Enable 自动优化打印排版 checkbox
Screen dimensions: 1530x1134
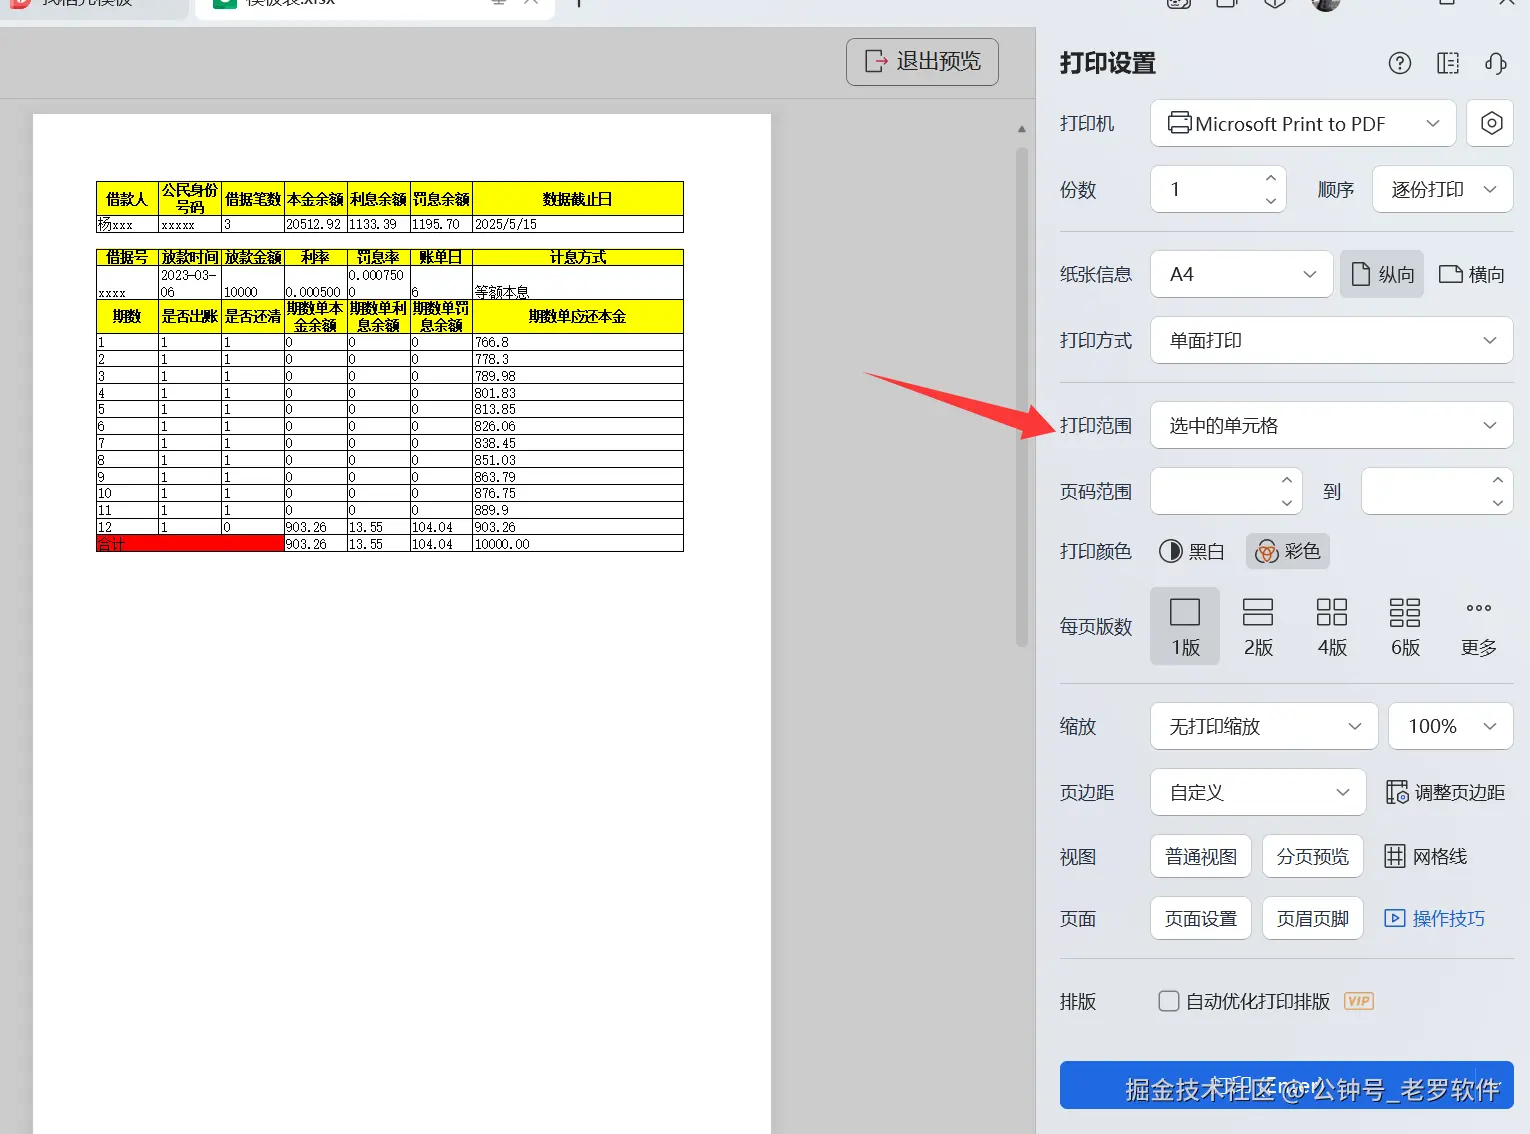coord(1168,1001)
